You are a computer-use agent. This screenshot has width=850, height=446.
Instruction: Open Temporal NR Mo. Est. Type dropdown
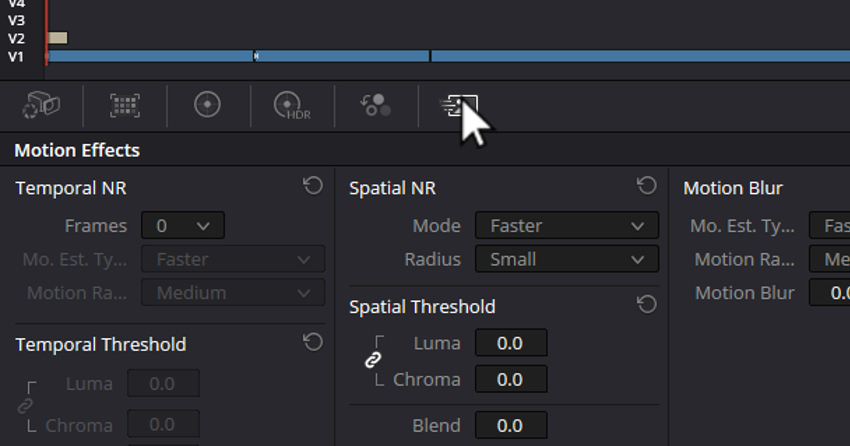click(x=233, y=259)
